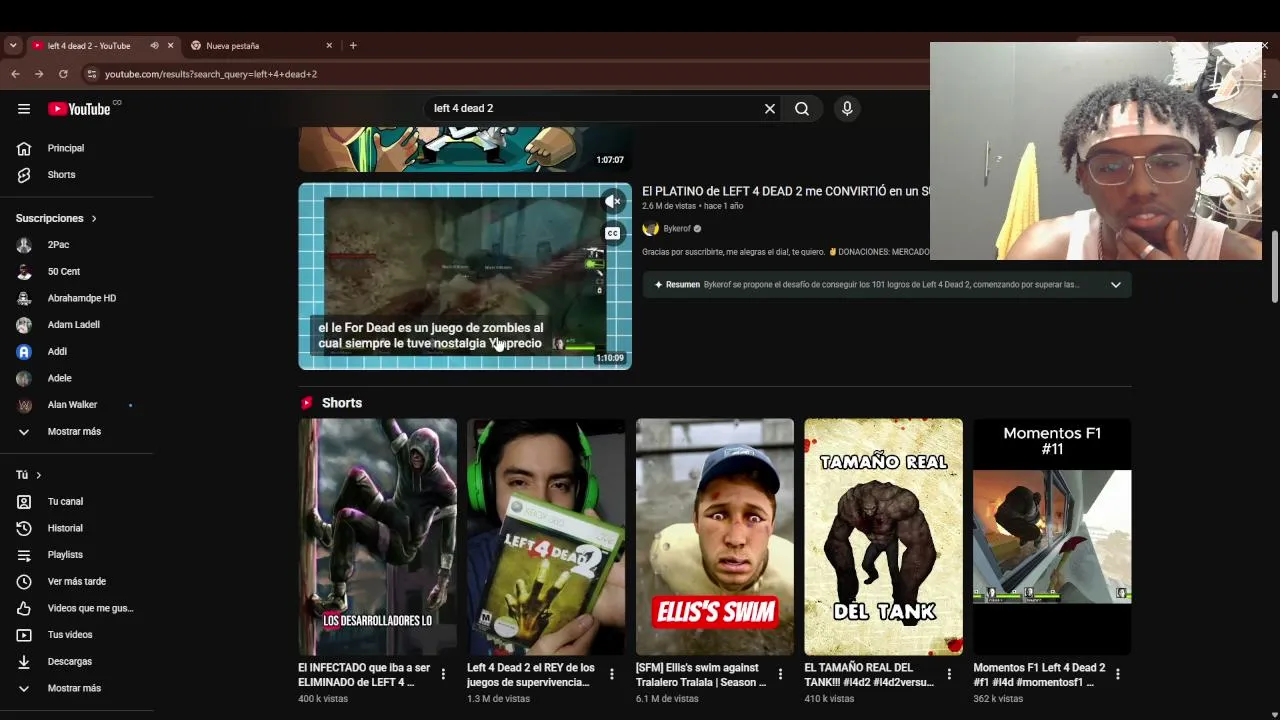Open Videos que me gustan list

[x=77, y=608]
